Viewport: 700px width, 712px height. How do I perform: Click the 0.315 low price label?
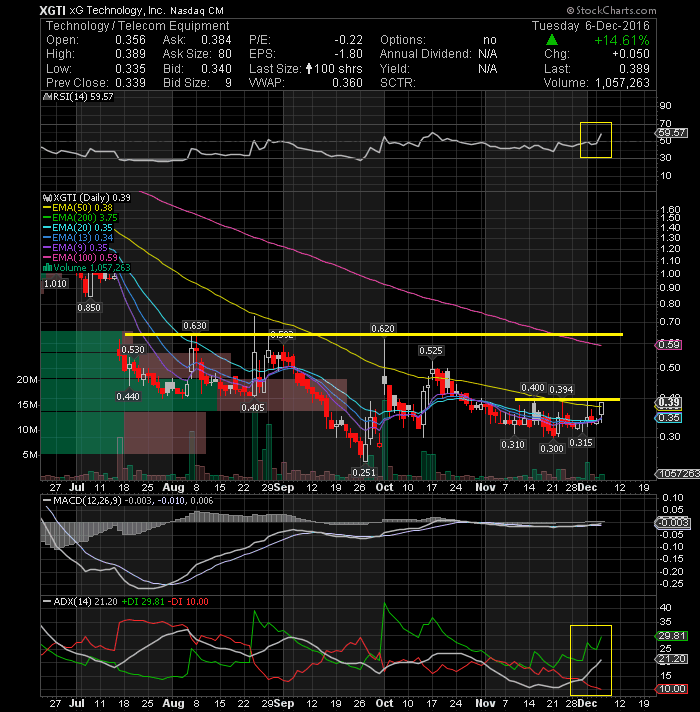pyautogui.click(x=581, y=442)
